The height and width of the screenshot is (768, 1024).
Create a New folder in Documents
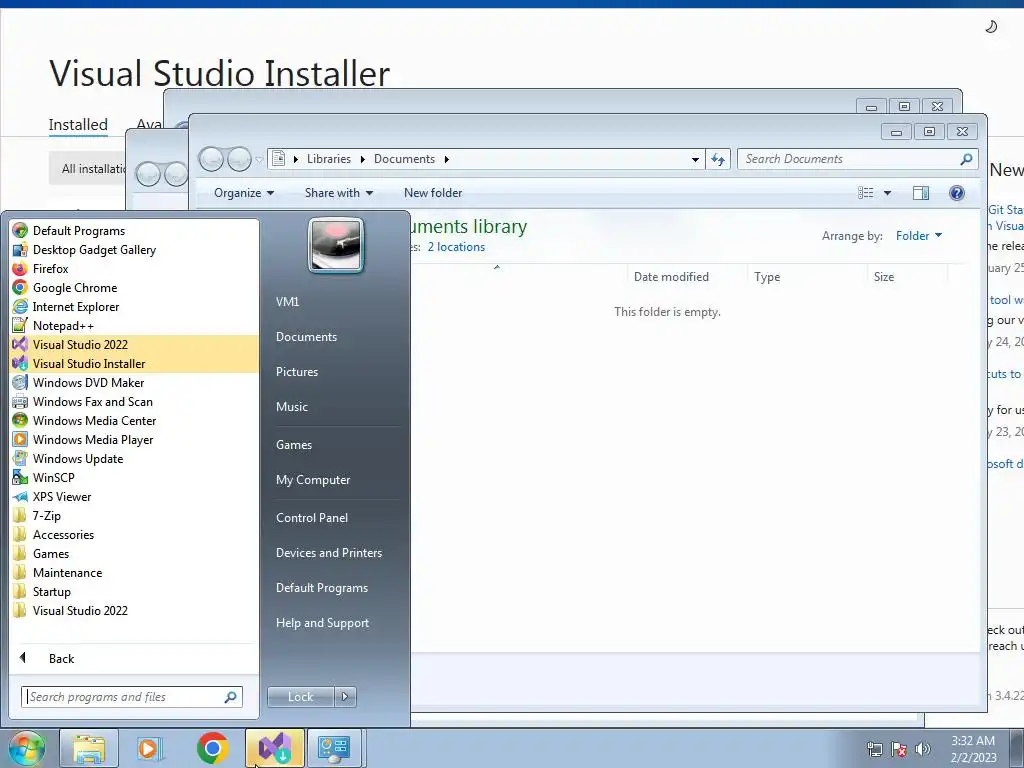point(432,193)
